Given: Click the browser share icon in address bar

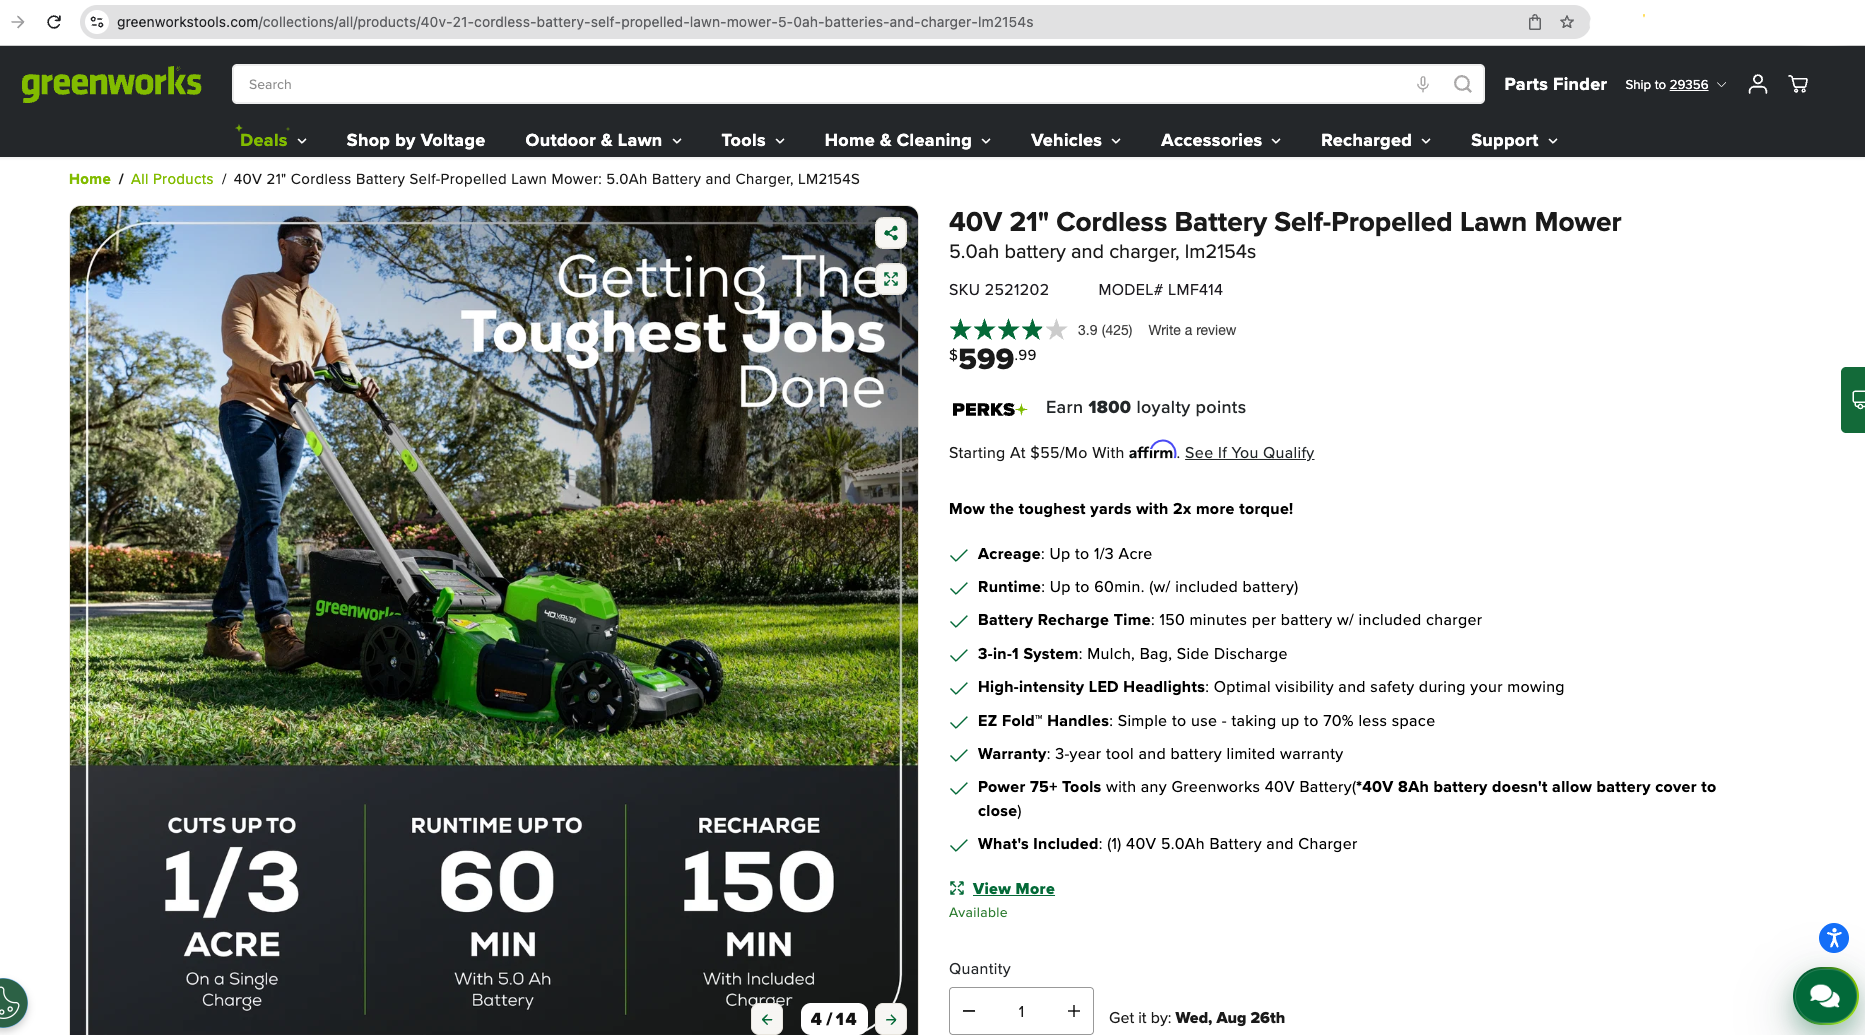Looking at the screenshot, I should [x=1535, y=22].
